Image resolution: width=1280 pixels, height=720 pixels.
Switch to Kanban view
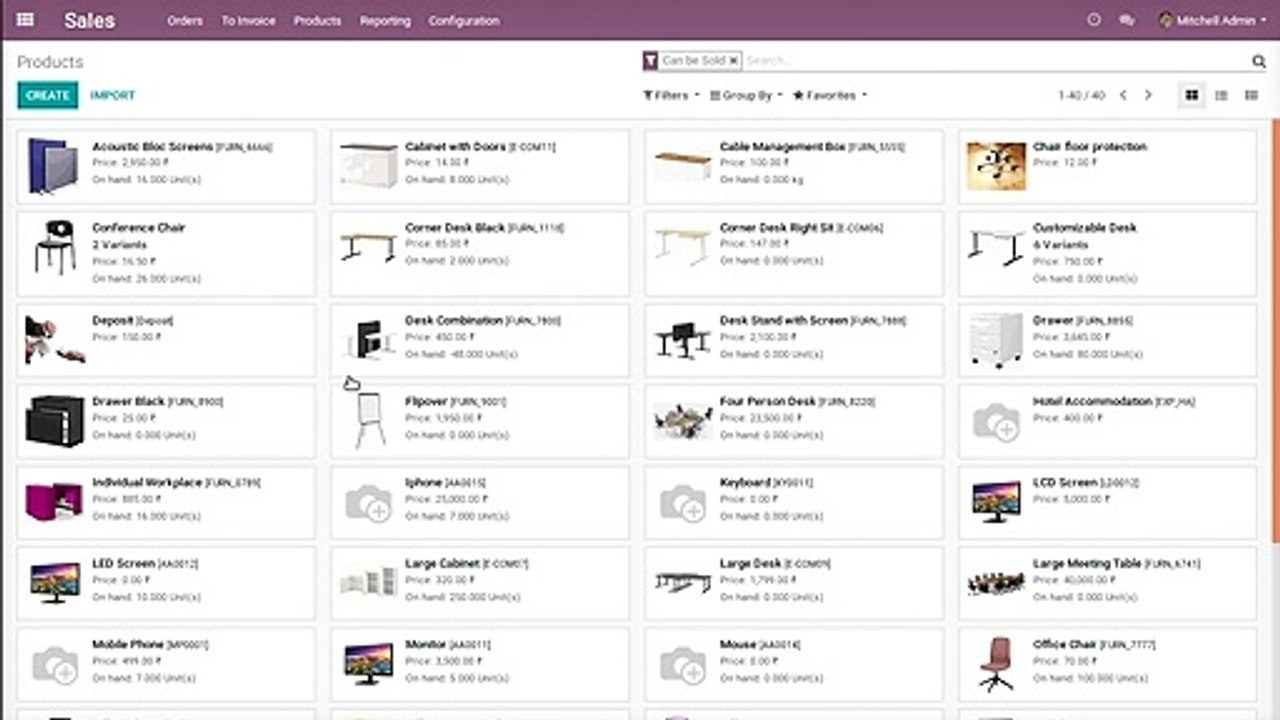click(x=1191, y=95)
